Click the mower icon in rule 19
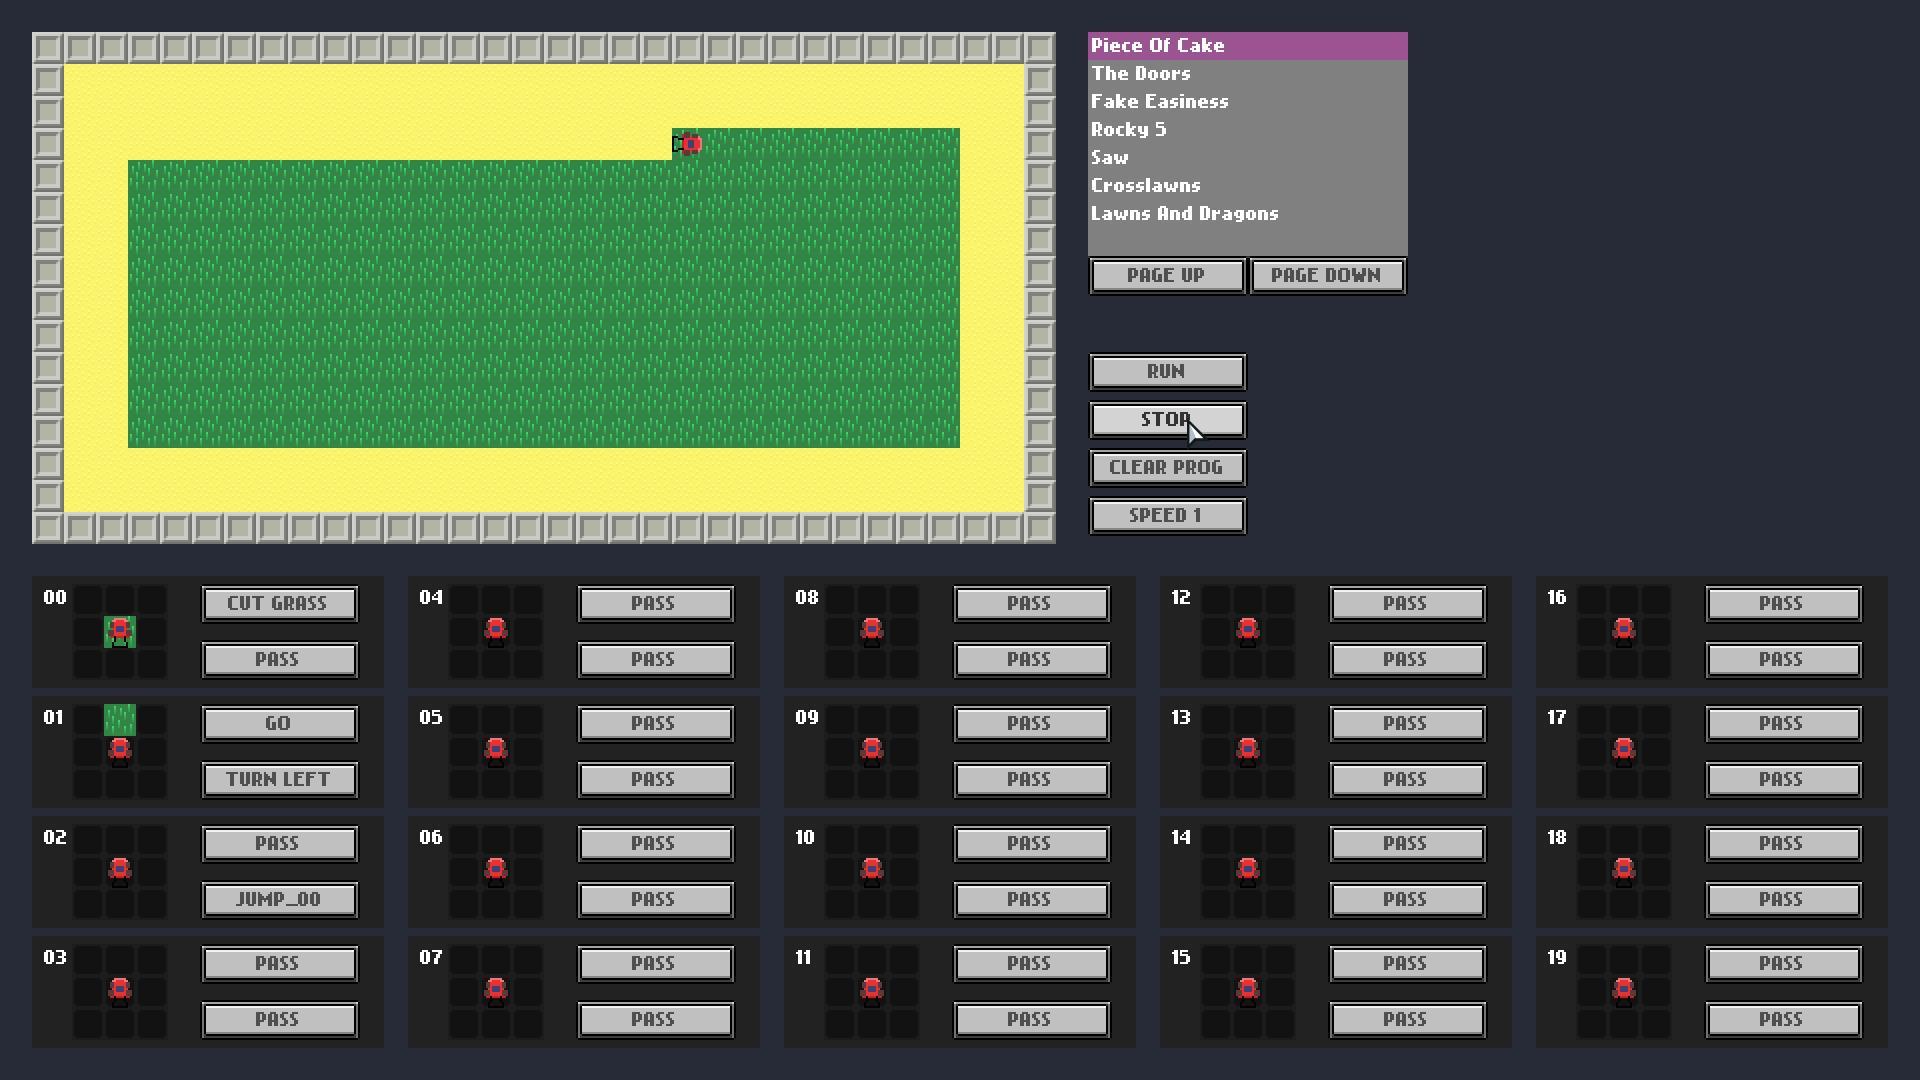The height and width of the screenshot is (1080, 1920). pos(1624,991)
